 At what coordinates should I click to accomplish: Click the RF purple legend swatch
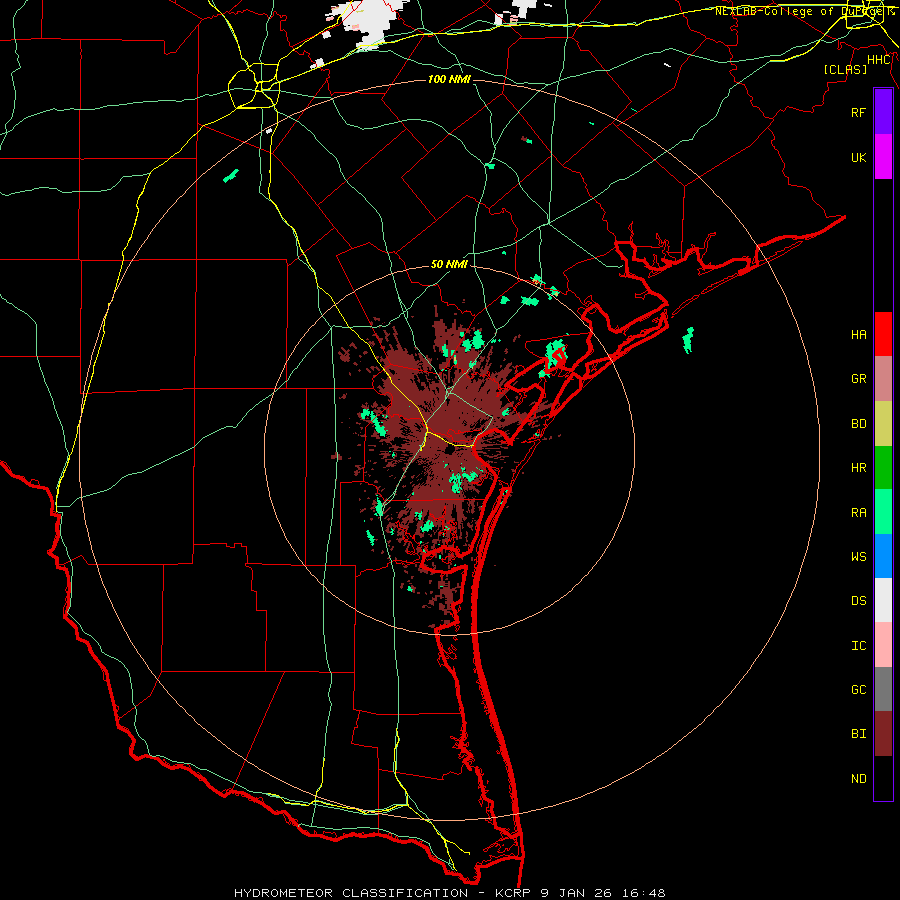[883, 112]
